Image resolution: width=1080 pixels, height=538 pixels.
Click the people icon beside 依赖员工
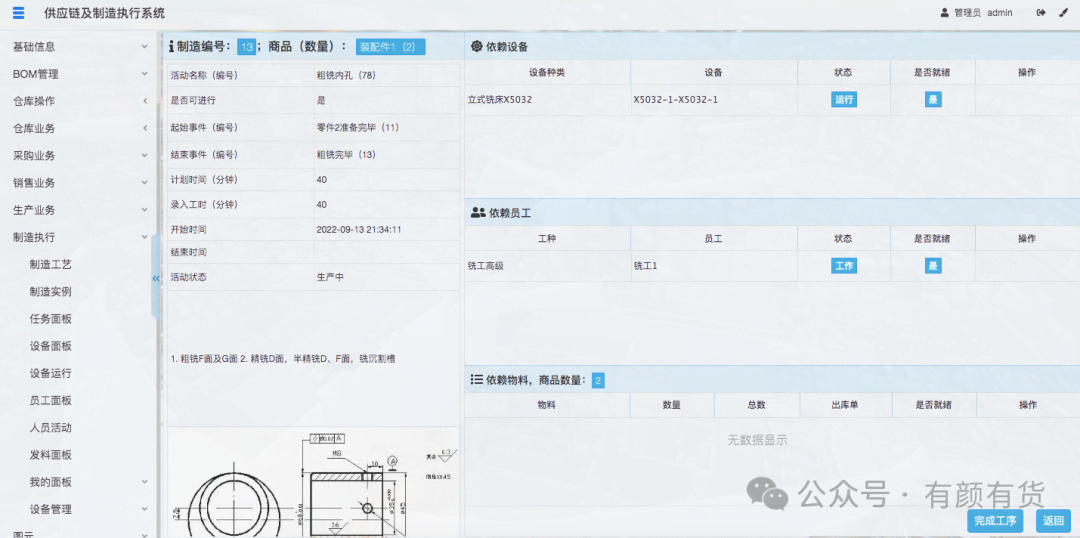coord(477,213)
